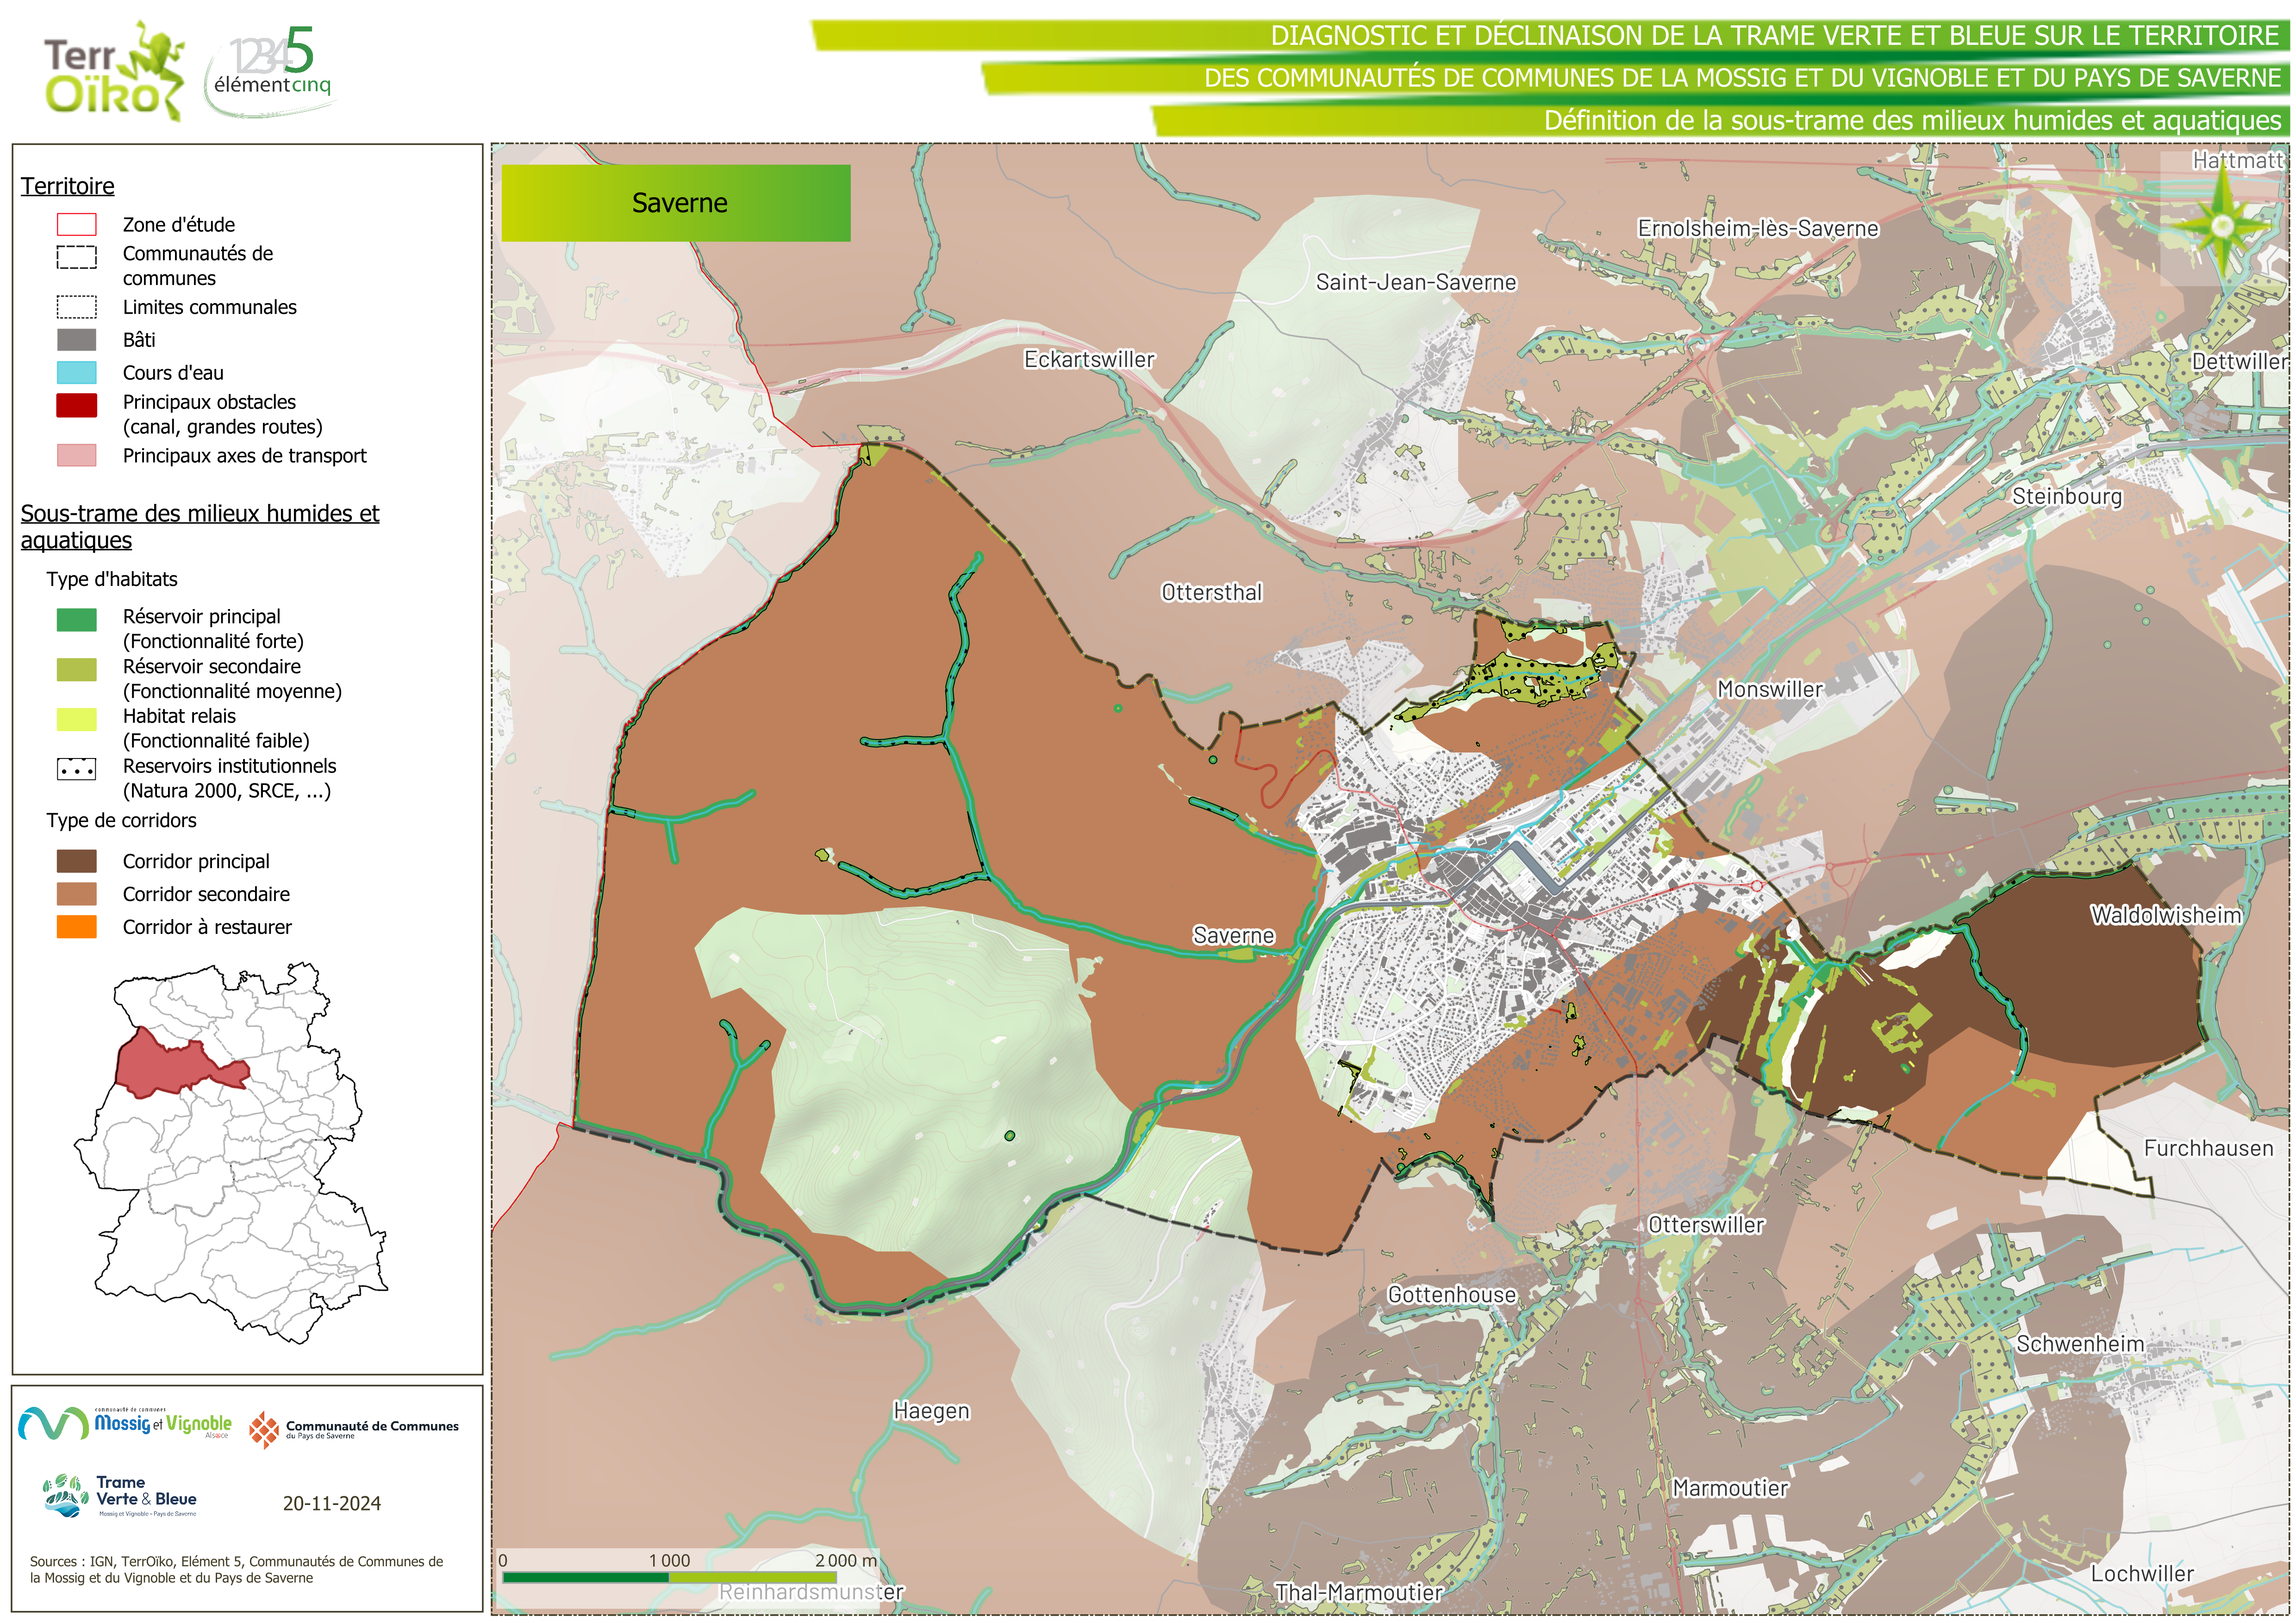The image size is (2296, 1623).
Task: Click the Cours d'eau cyan swatch
Action: 77,373
